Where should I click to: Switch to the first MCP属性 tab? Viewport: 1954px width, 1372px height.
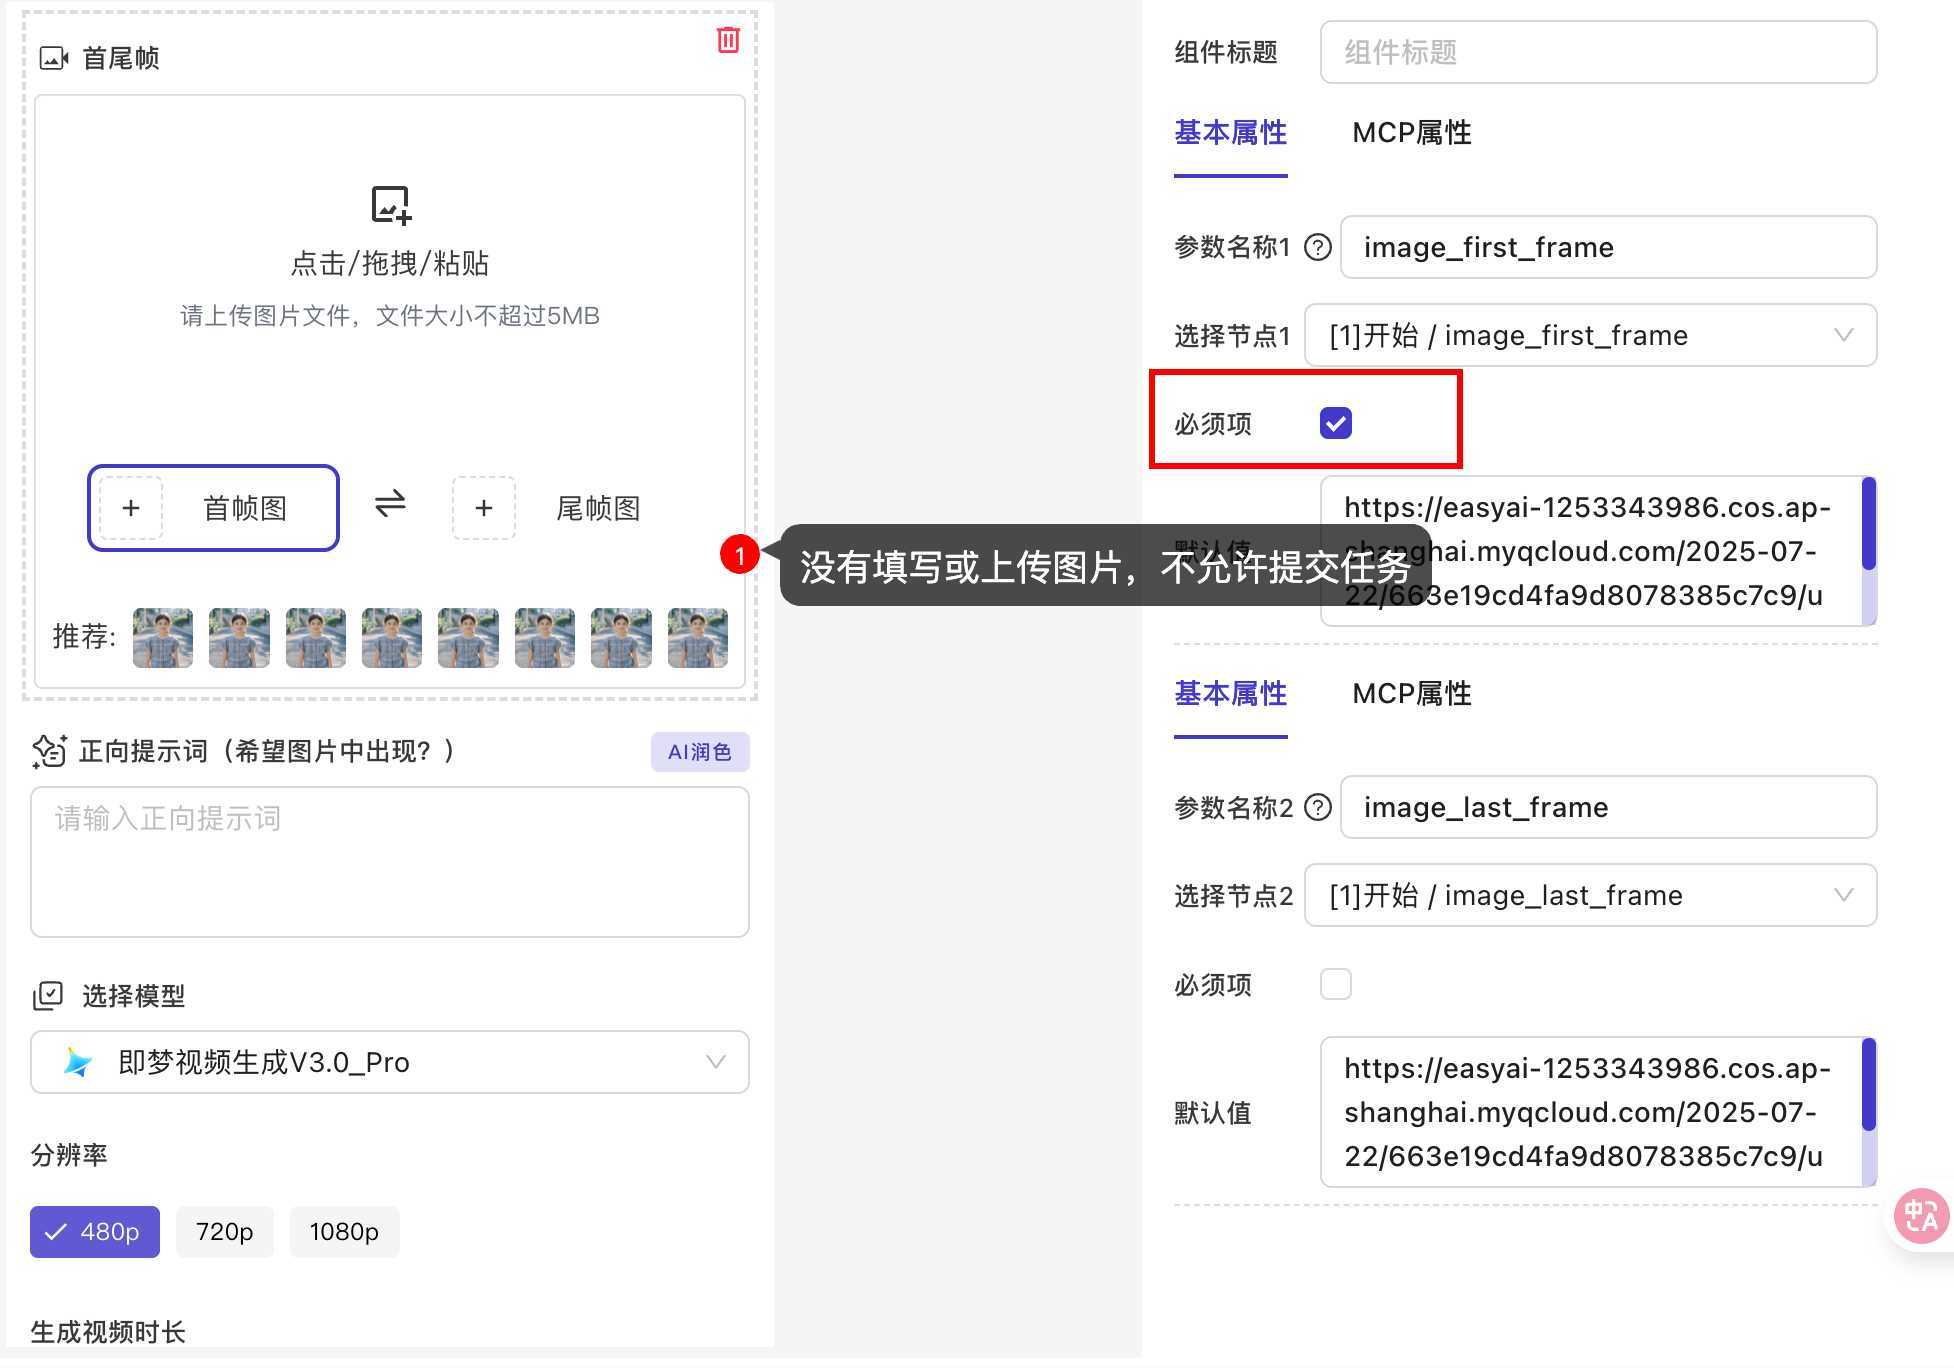(x=1411, y=133)
